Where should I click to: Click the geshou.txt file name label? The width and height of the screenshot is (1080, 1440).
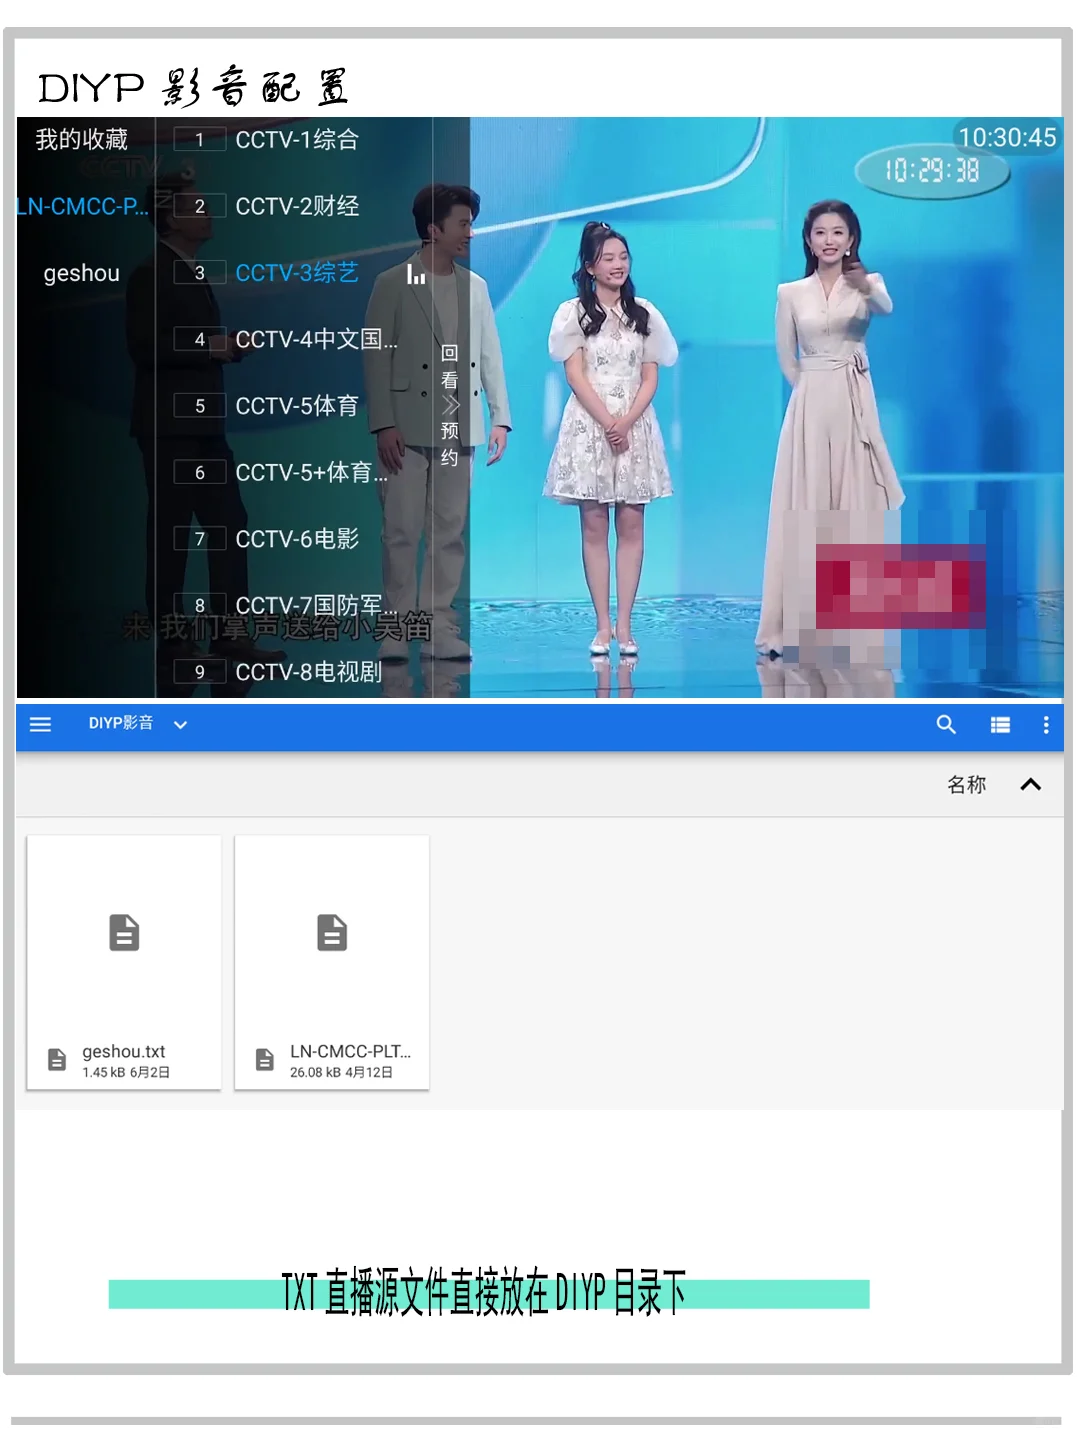coord(124,1051)
